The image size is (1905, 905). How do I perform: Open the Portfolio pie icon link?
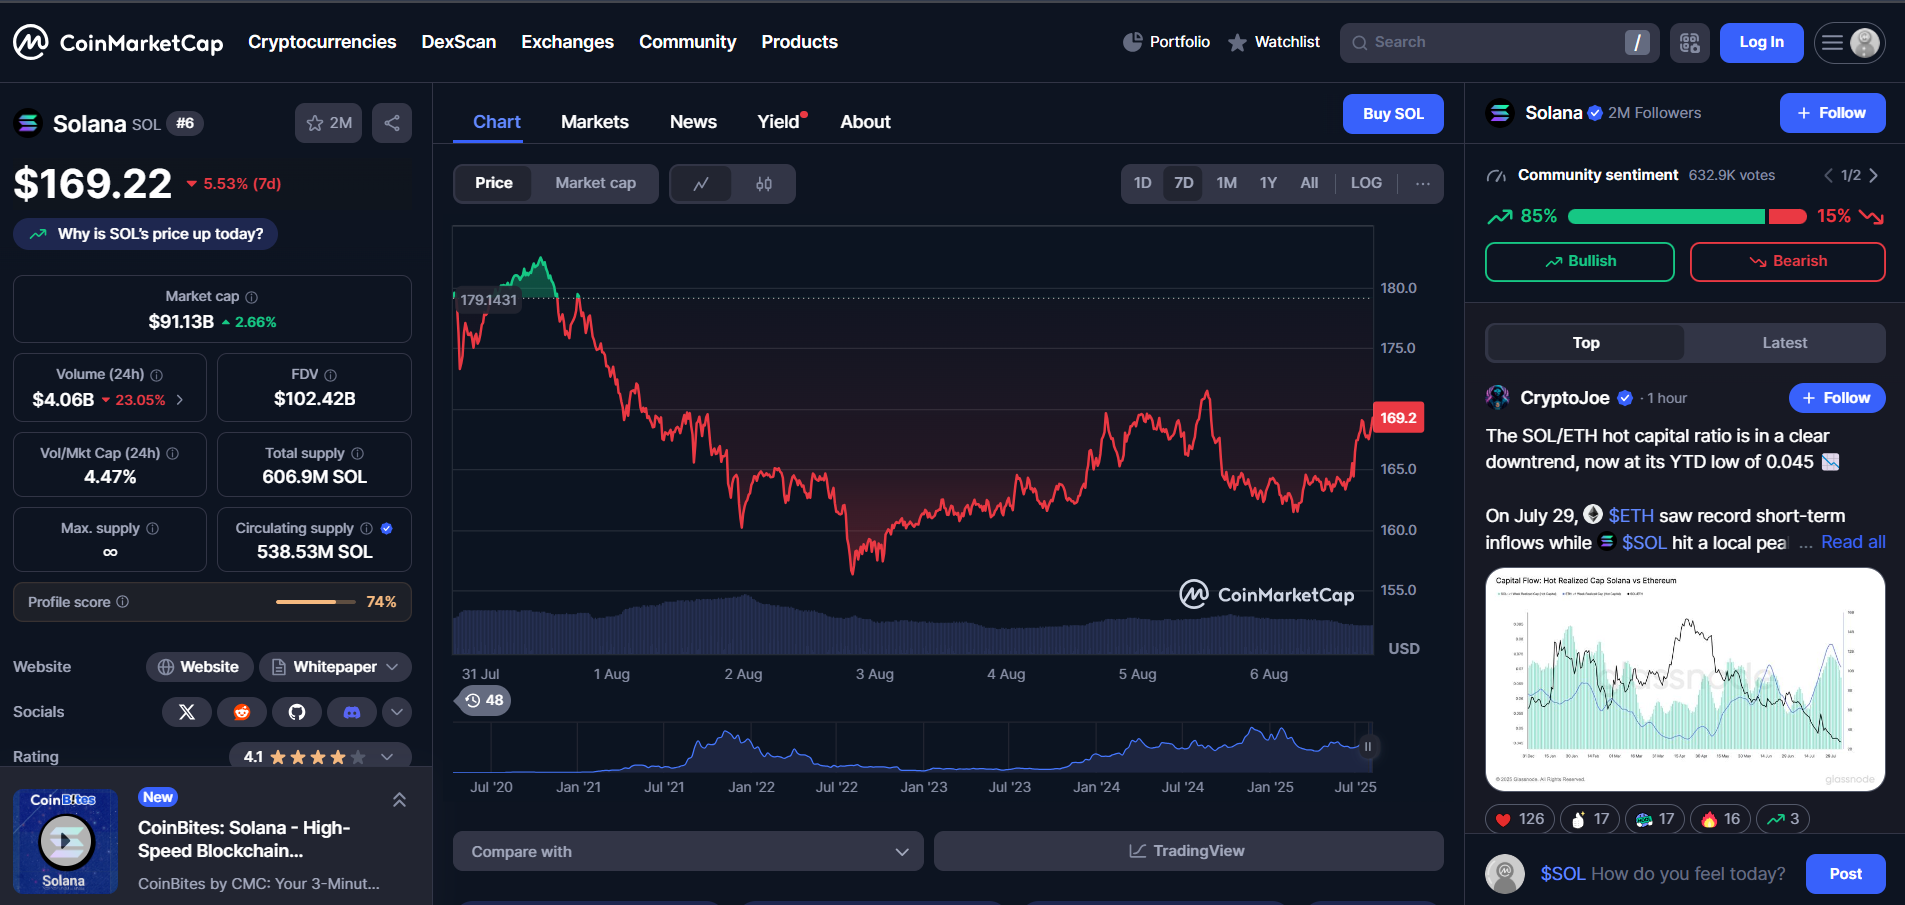coord(1166,42)
